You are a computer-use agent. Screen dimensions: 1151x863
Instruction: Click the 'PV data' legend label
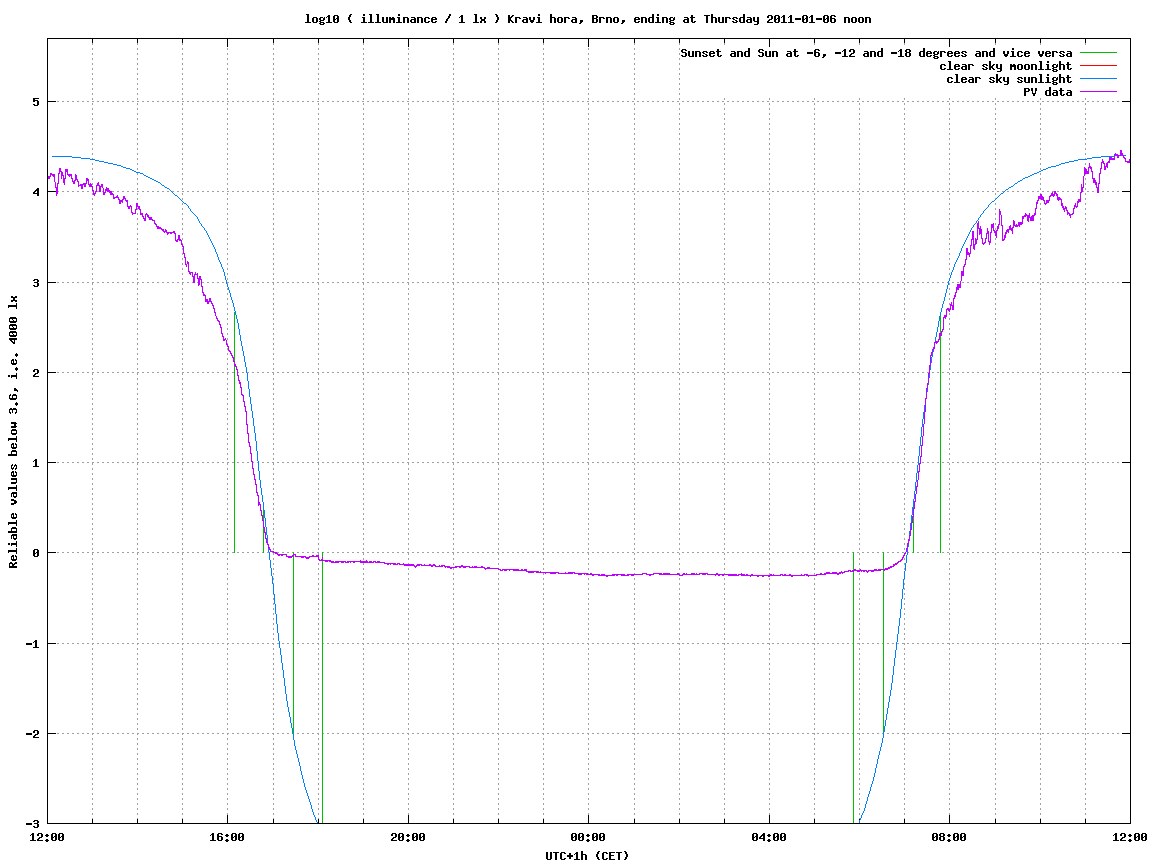coord(1047,92)
